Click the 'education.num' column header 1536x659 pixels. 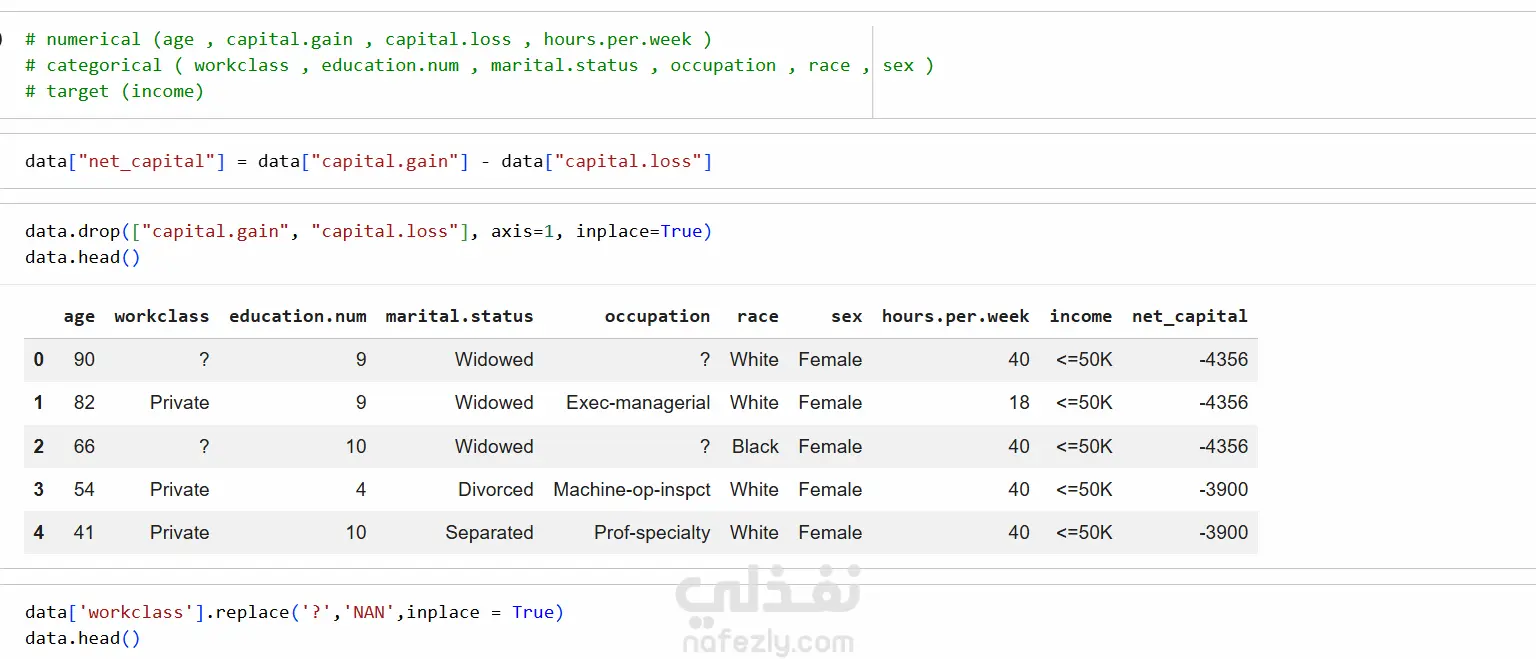298,316
